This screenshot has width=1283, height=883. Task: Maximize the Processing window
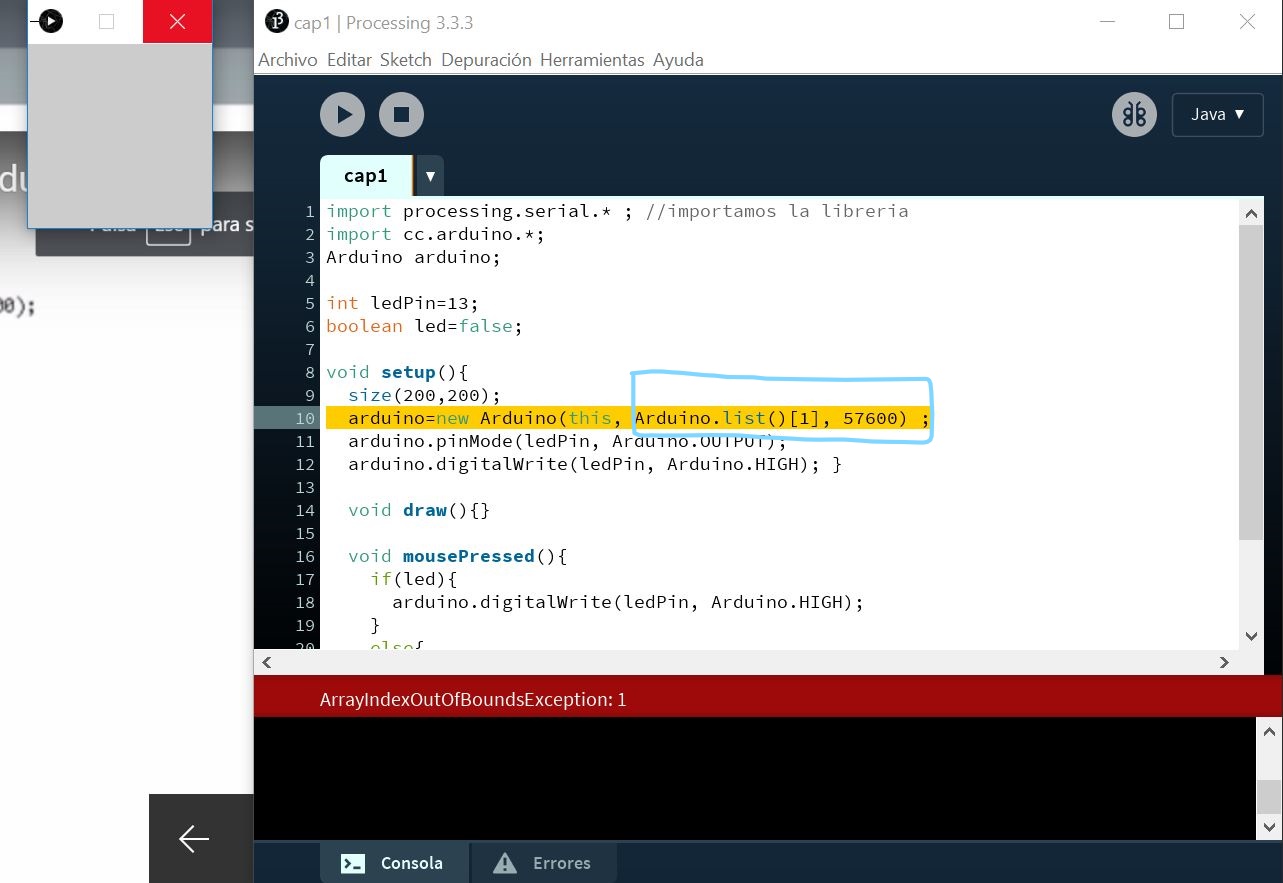(x=1177, y=21)
